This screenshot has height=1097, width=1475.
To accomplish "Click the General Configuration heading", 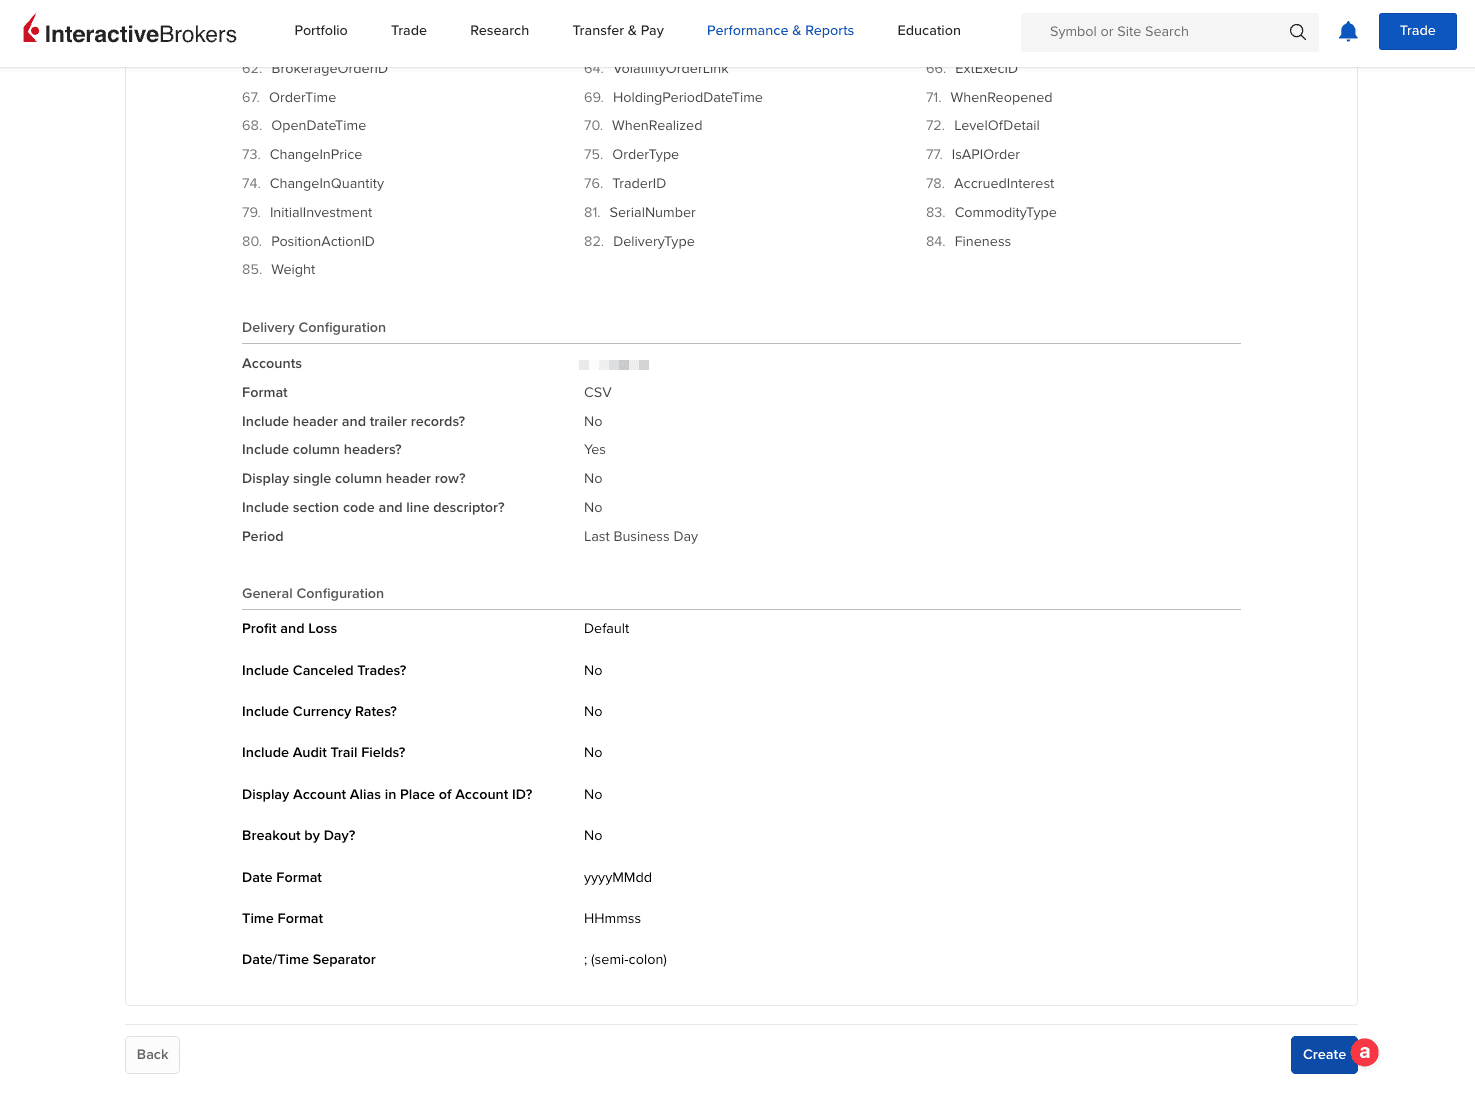I will pyautogui.click(x=313, y=594).
